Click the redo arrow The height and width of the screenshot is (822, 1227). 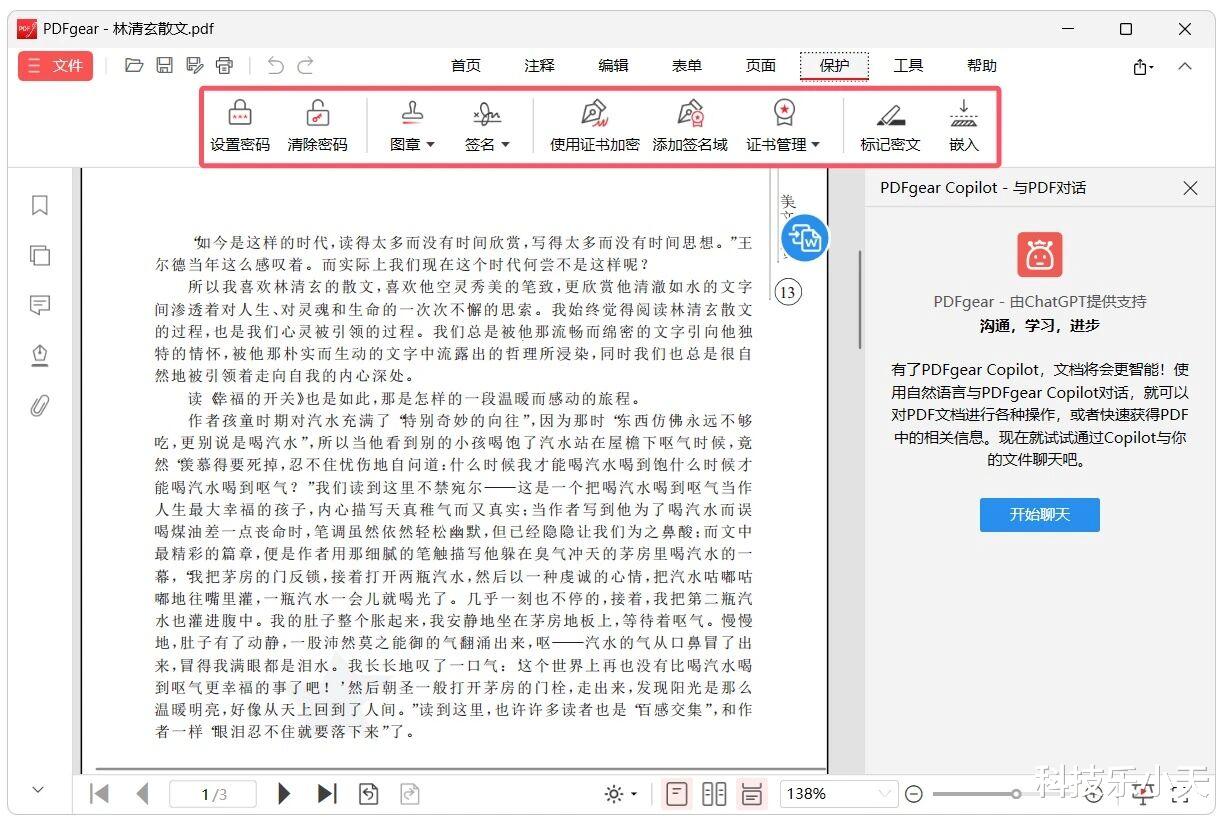tap(306, 66)
